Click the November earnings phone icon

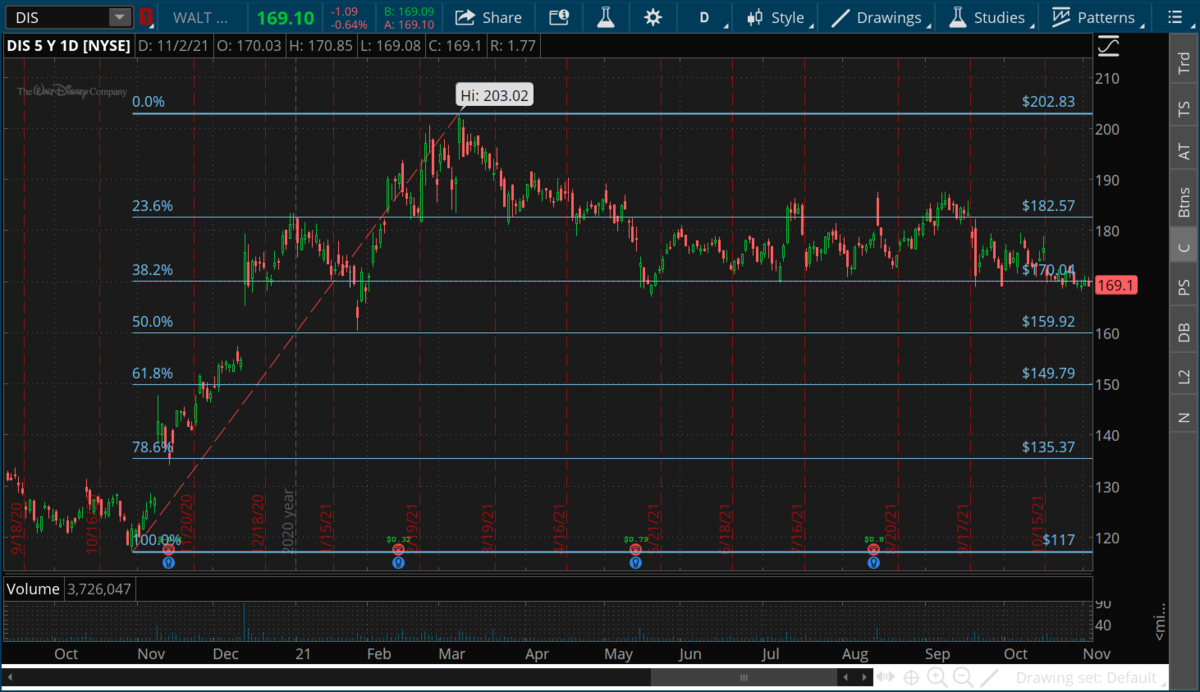click(168, 550)
